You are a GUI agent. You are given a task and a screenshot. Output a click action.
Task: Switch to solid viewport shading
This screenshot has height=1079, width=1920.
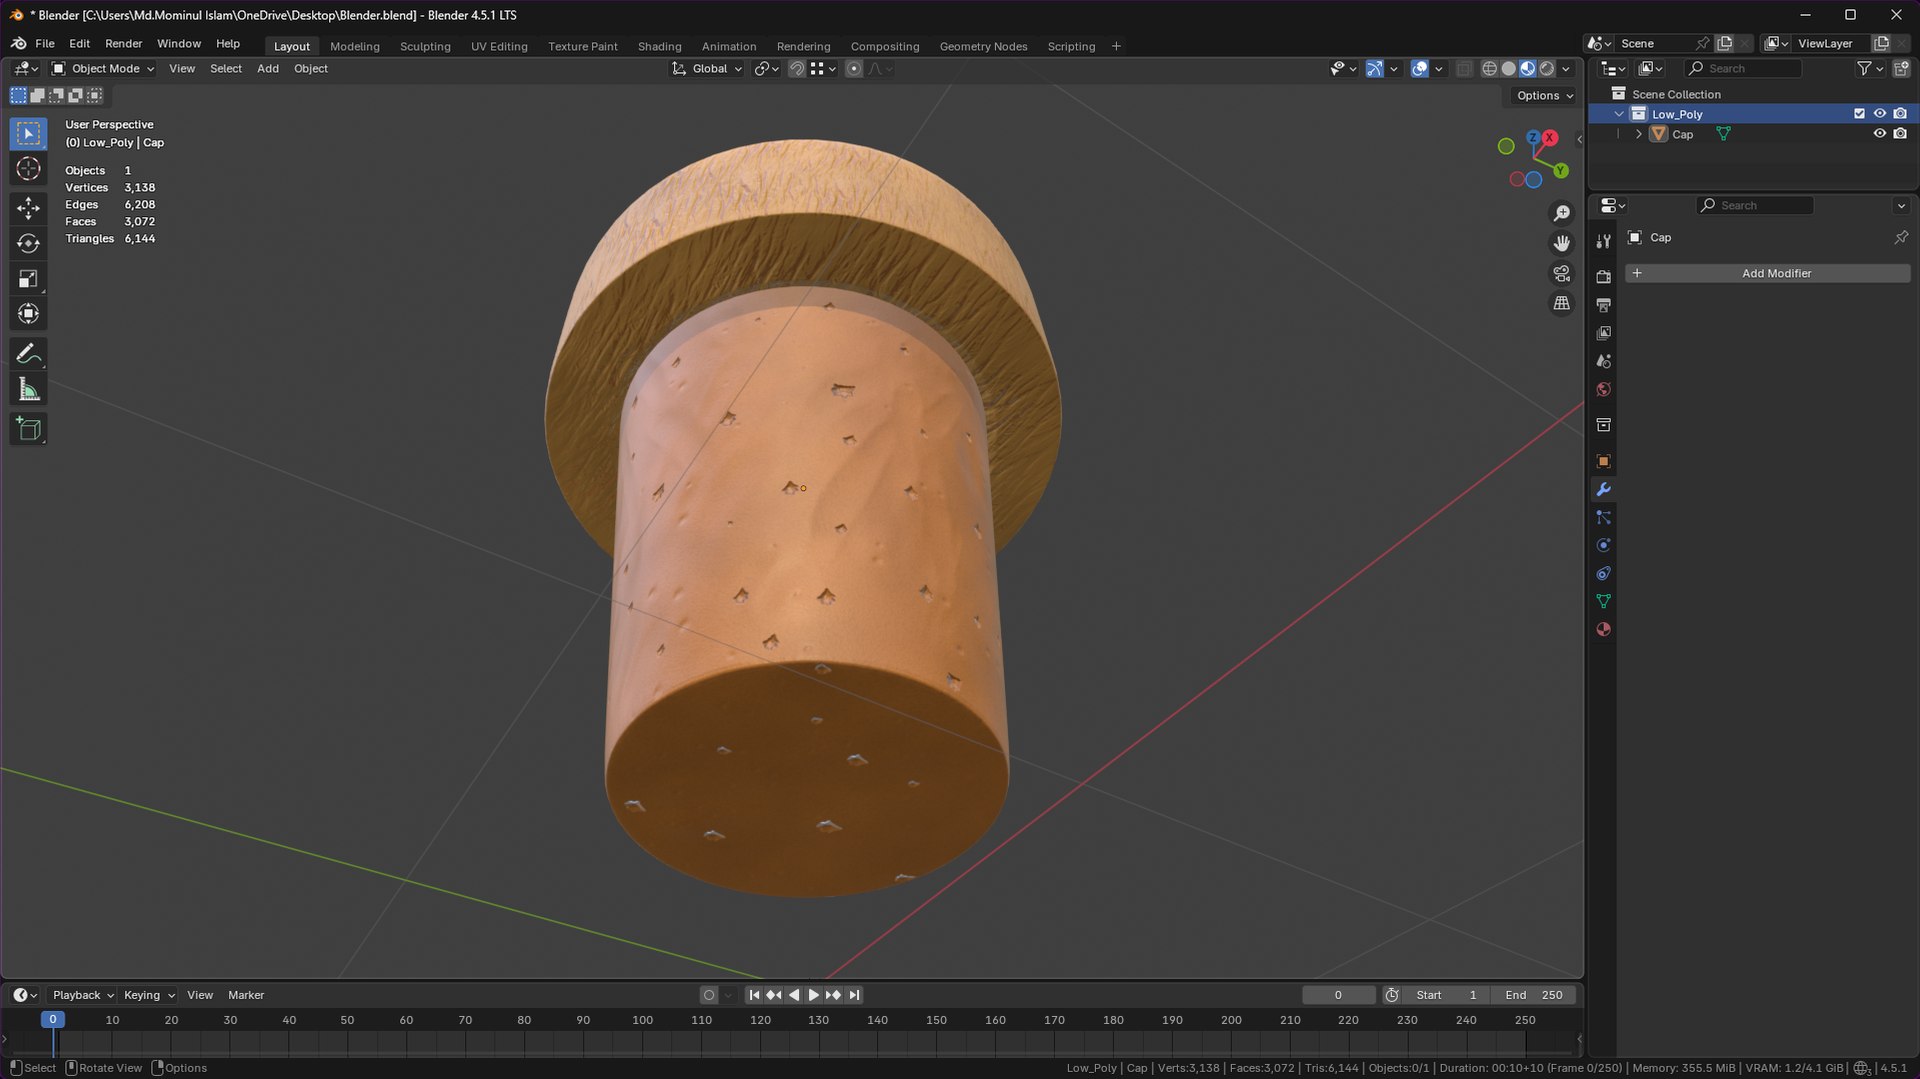(1508, 68)
